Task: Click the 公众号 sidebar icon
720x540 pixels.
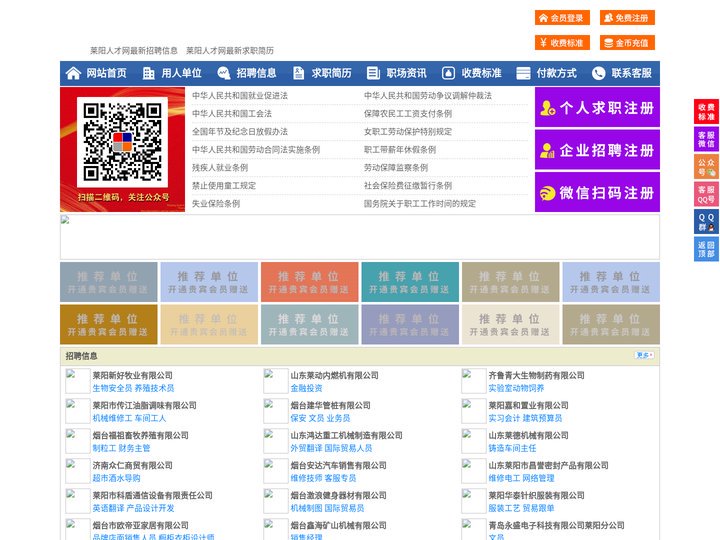Action: click(x=706, y=167)
